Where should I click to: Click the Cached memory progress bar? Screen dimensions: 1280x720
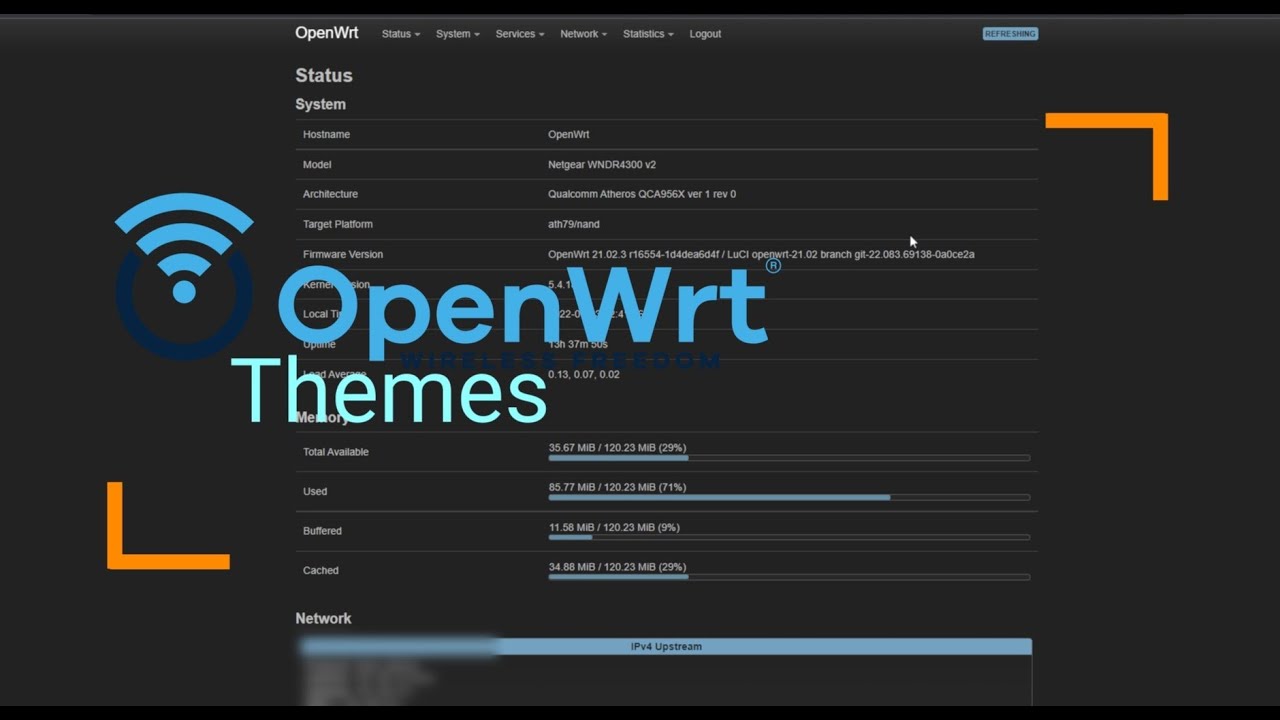(789, 577)
